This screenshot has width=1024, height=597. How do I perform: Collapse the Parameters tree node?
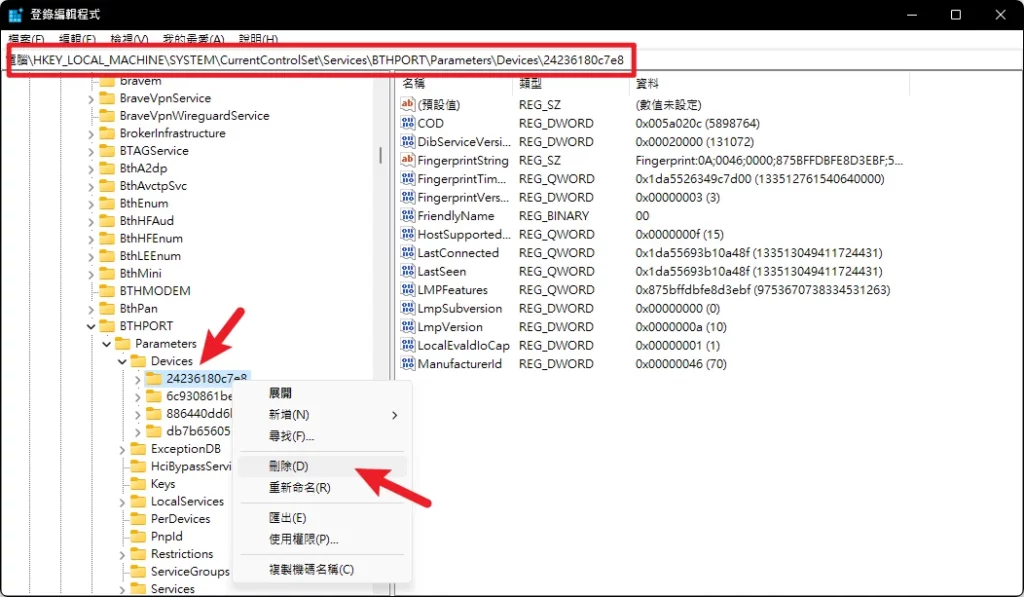(x=106, y=343)
